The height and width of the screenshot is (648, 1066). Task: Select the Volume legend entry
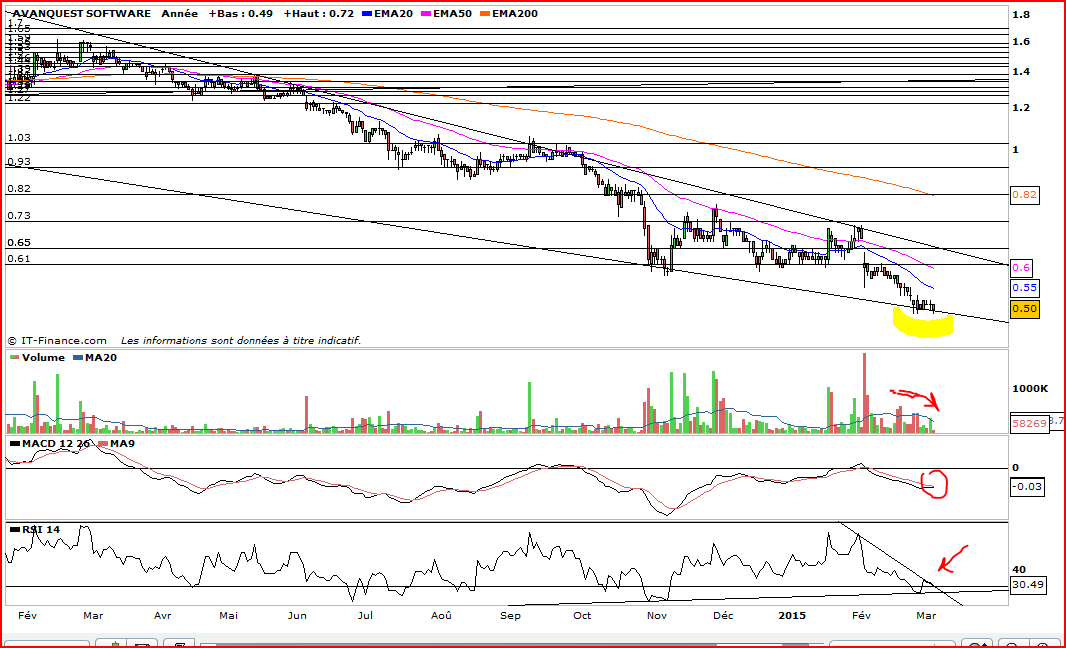coord(37,358)
